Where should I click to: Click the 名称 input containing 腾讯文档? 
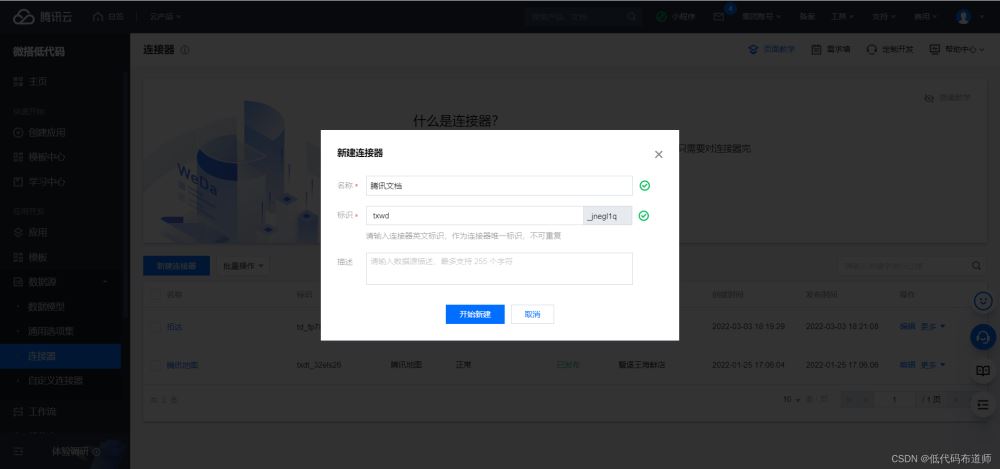pyautogui.click(x=499, y=186)
